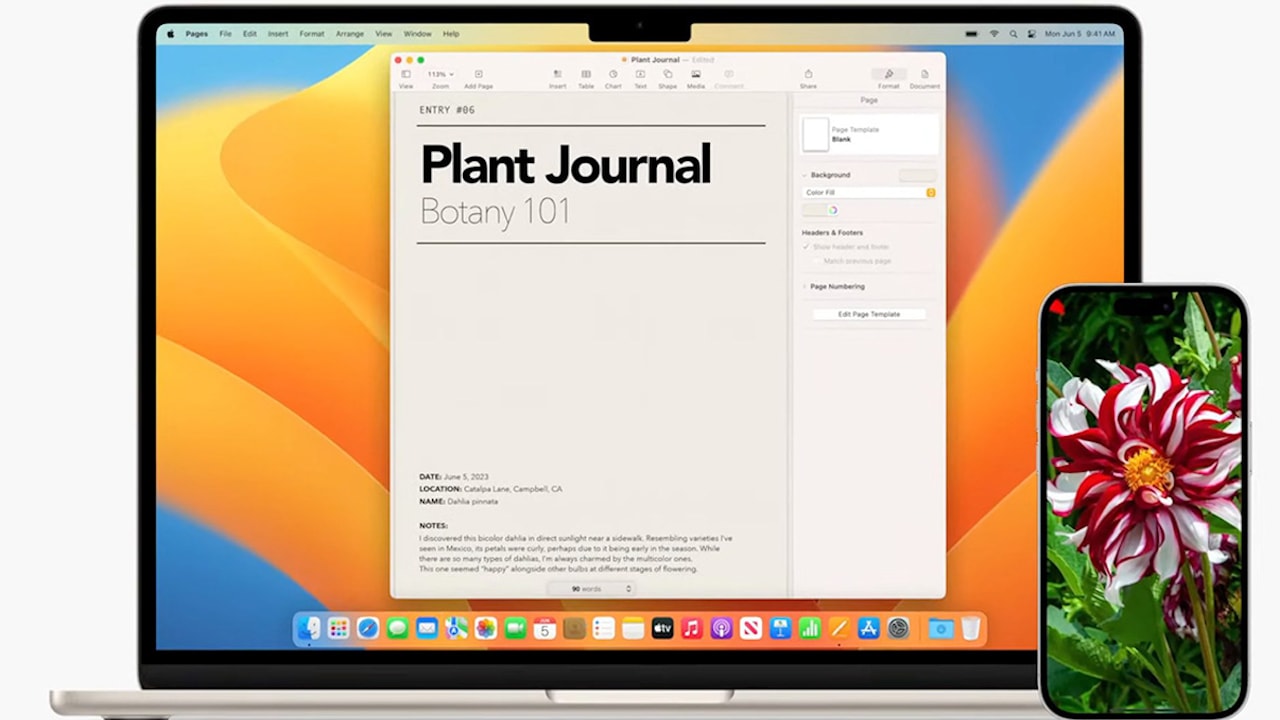
Task: Open Finder from the Dock
Action: pyautogui.click(x=308, y=628)
